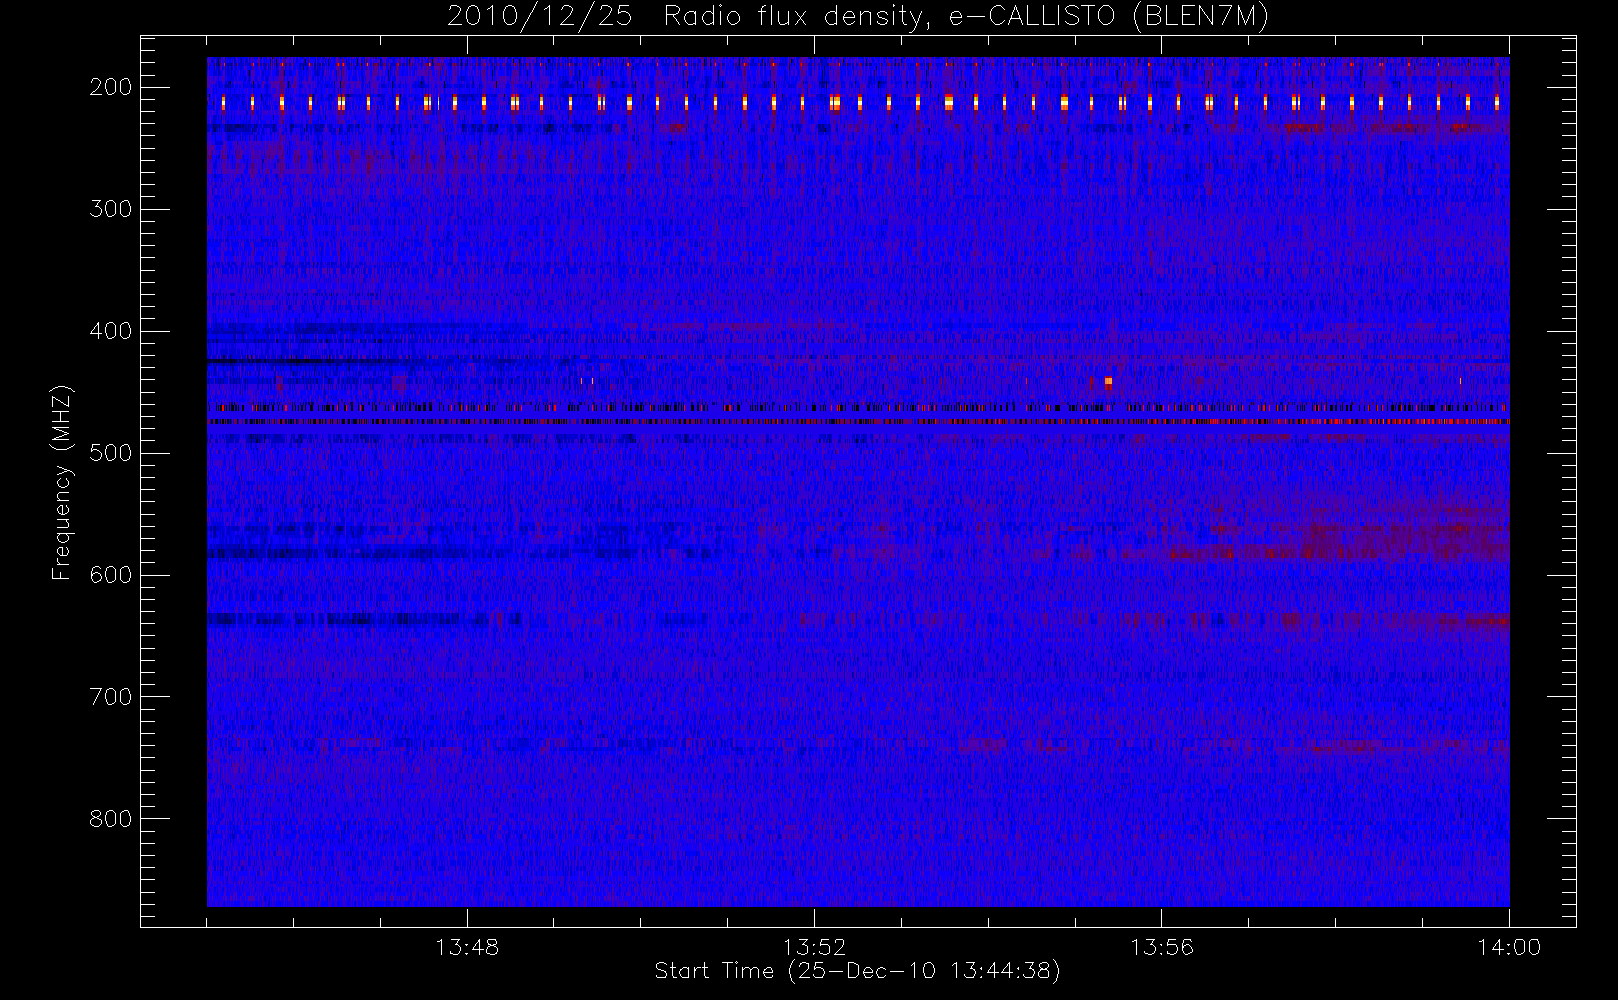Screen dimensions: 1618x1000
Task: Click the 13:48 time tick label
Action: [467, 947]
